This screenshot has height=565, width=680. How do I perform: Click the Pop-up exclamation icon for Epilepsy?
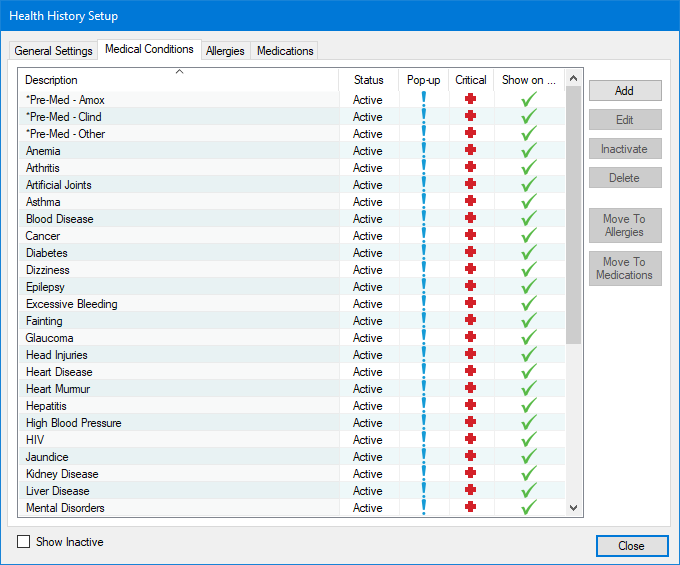(423, 287)
